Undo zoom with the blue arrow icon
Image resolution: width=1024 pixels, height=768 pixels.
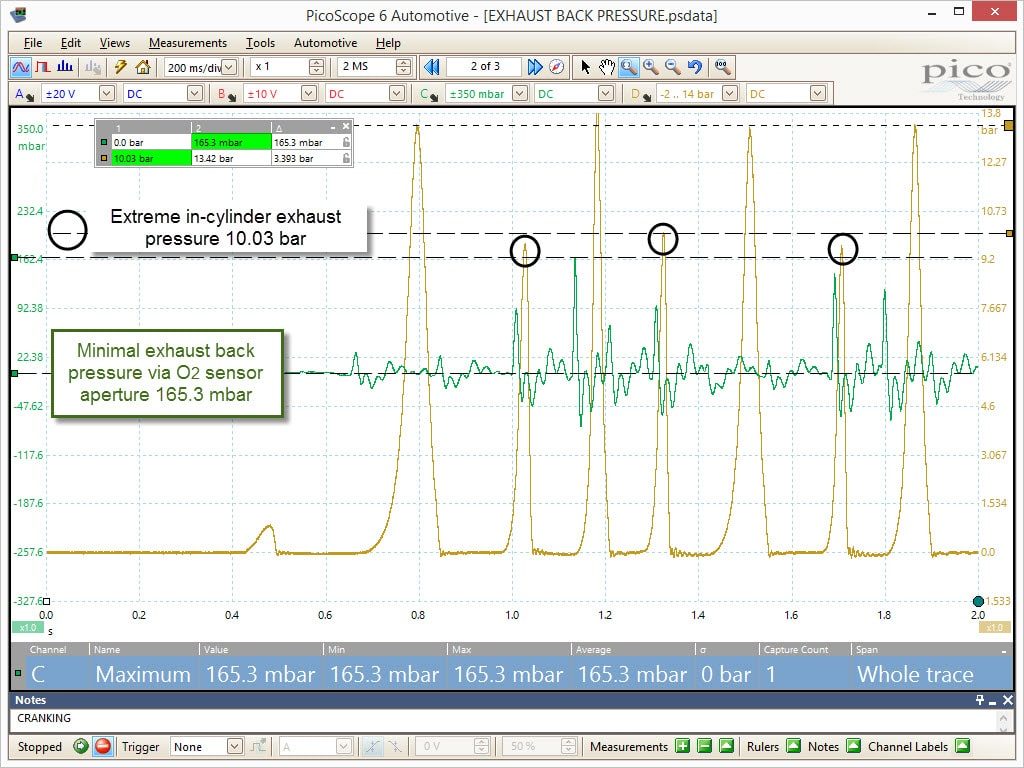pyautogui.click(x=695, y=67)
